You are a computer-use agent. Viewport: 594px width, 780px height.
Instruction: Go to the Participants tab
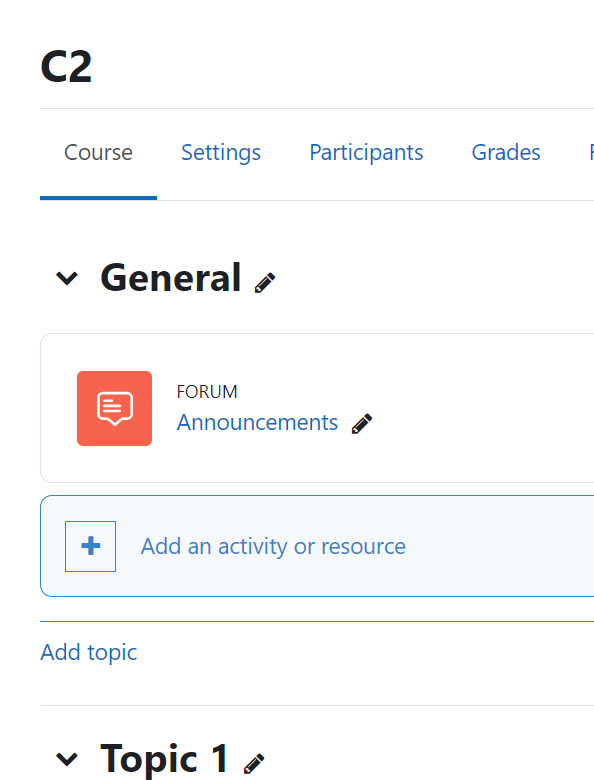click(366, 152)
